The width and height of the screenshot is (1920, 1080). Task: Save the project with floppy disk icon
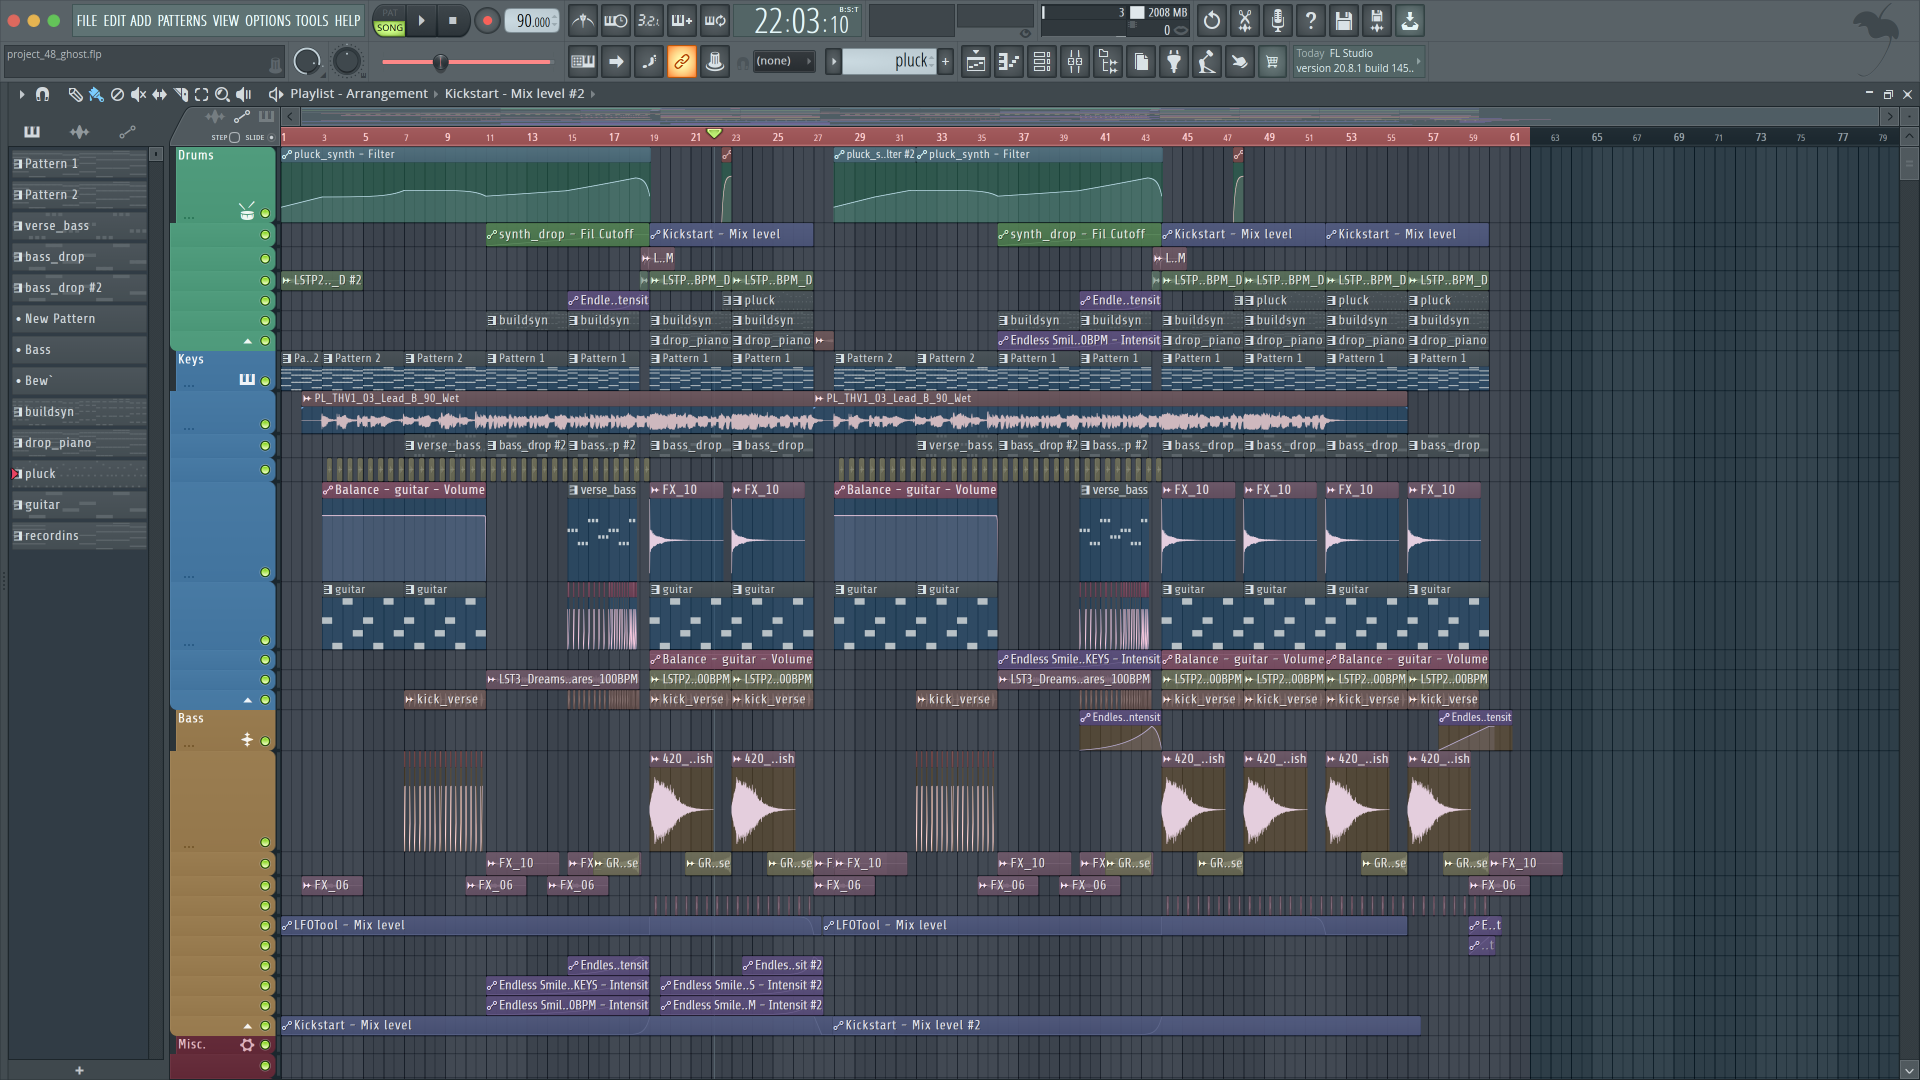1344,20
